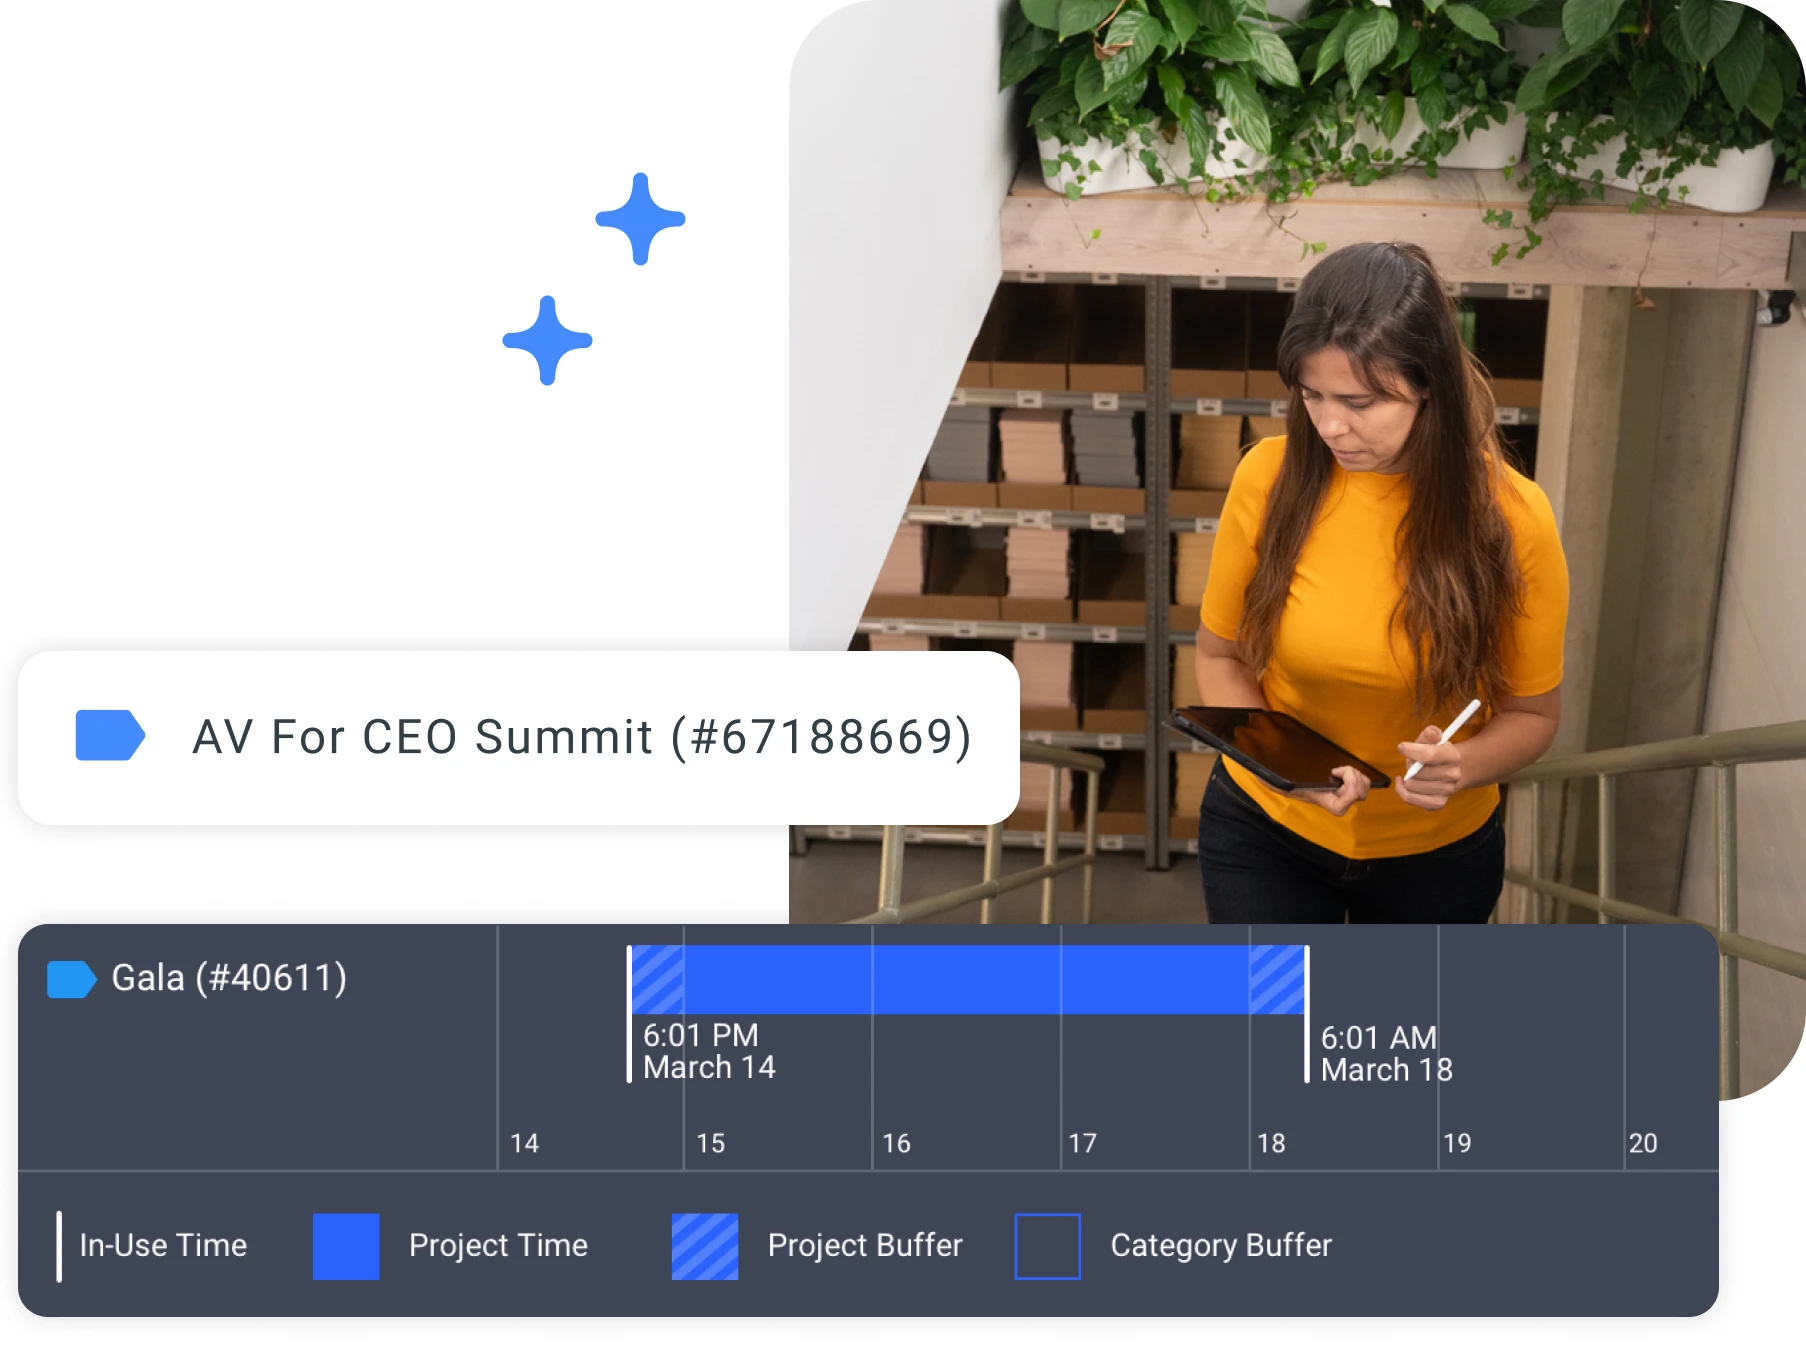The height and width of the screenshot is (1350, 1806).
Task: Click the Project Buffer legend label
Action: pos(865,1246)
